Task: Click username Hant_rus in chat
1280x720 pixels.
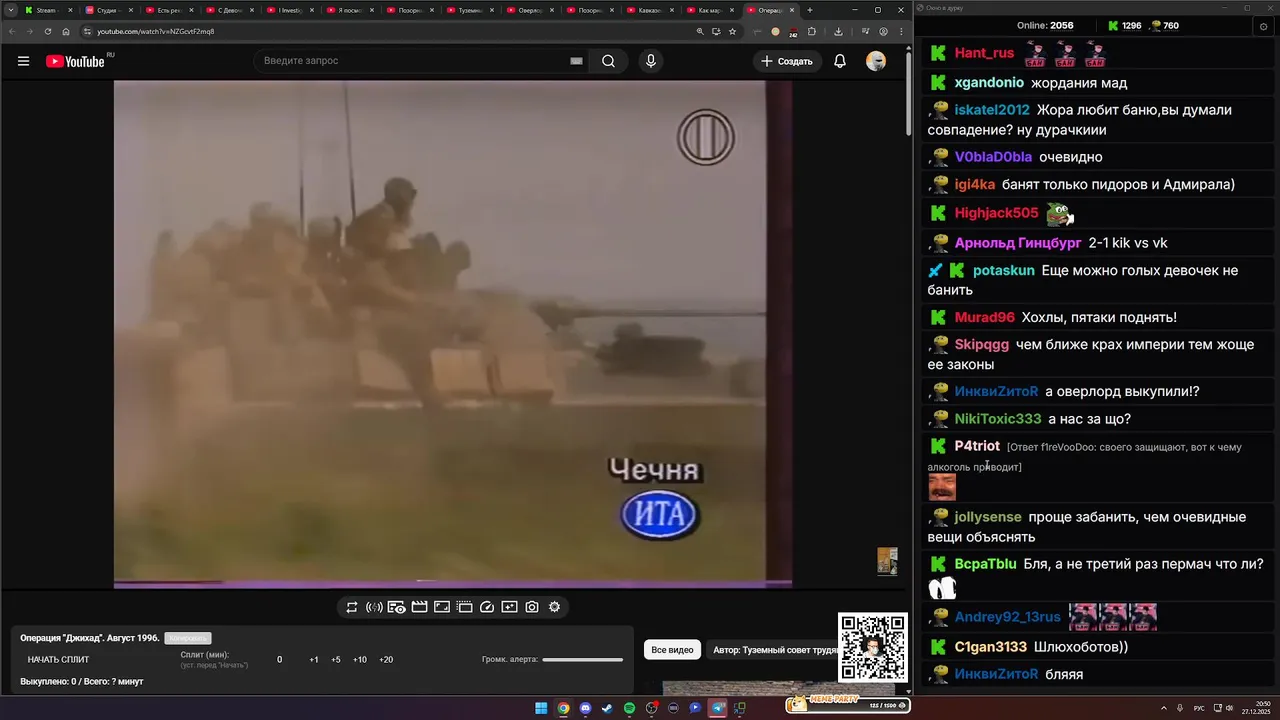Action: 984,53
